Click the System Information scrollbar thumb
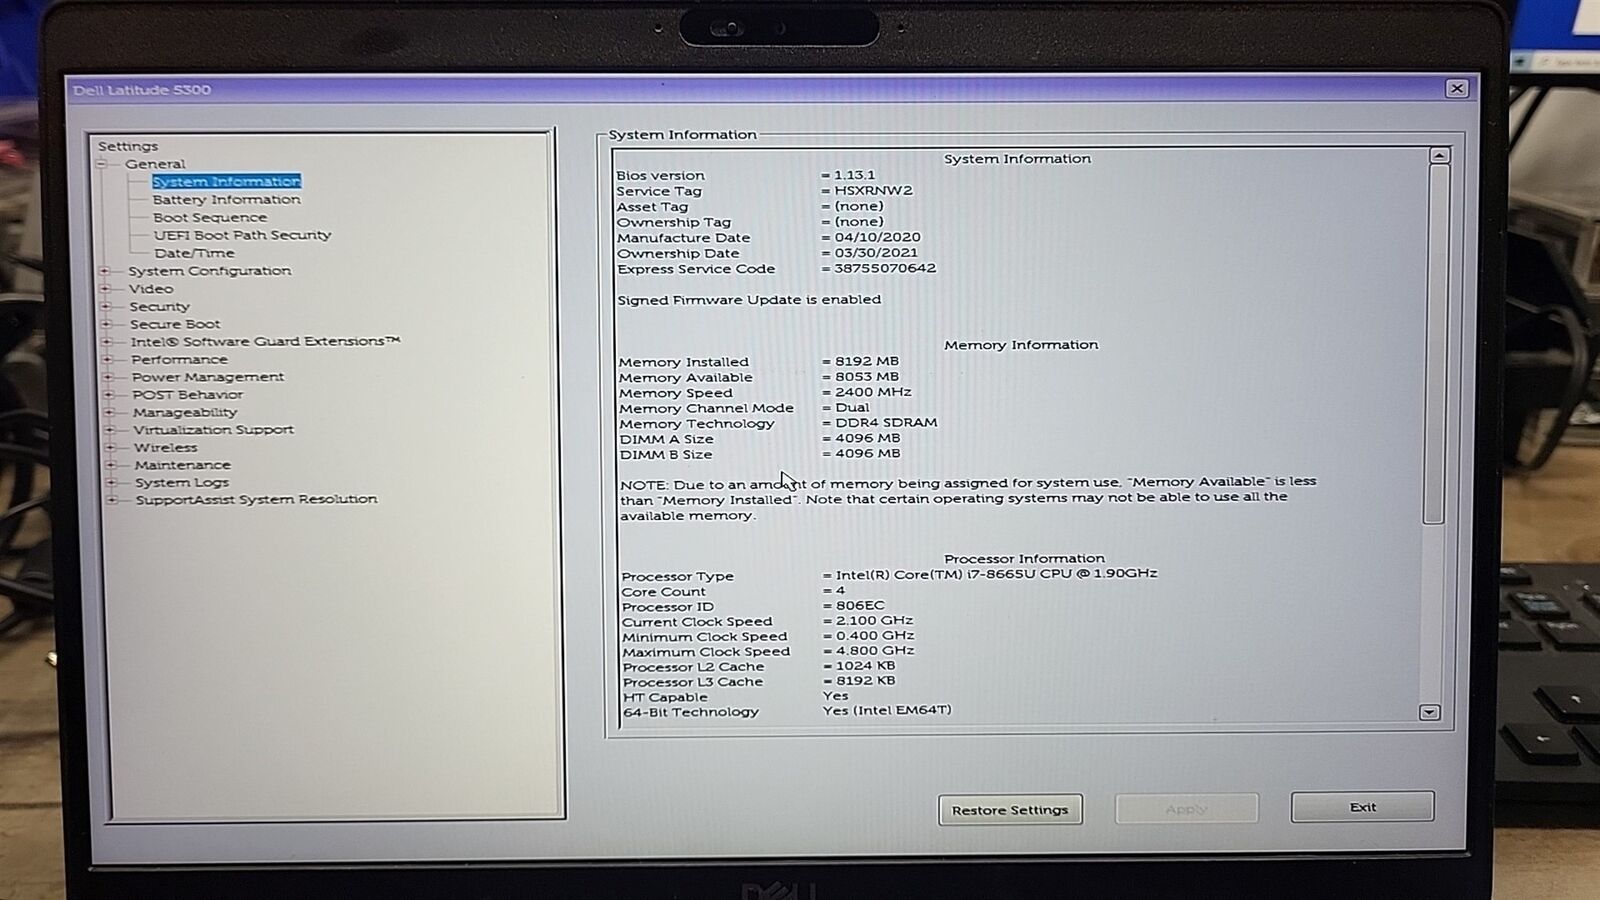Image resolution: width=1600 pixels, height=900 pixels. pyautogui.click(x=1436, y=343)
